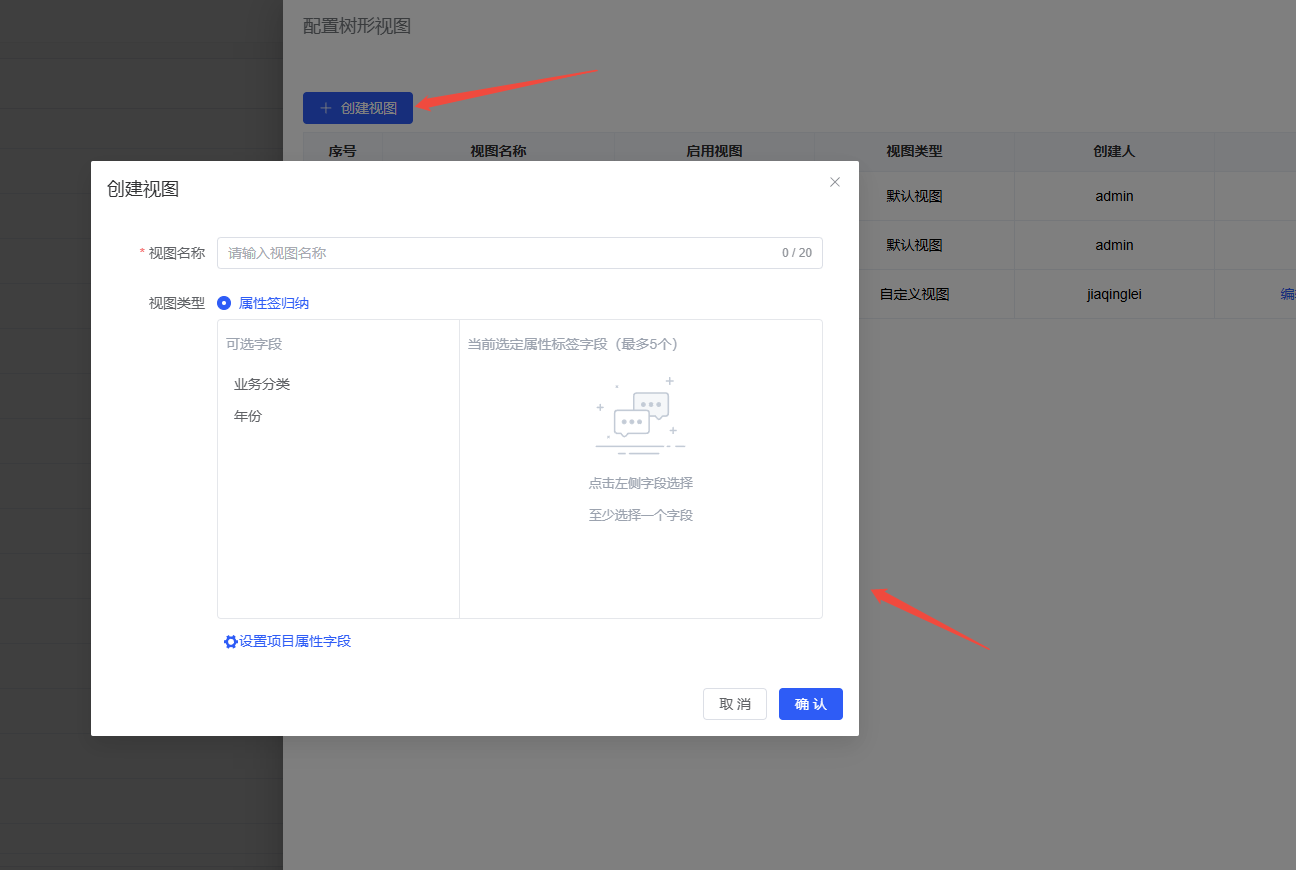Click the 视图类型 column header
The image size is (1296, 870).
(914, 151)
